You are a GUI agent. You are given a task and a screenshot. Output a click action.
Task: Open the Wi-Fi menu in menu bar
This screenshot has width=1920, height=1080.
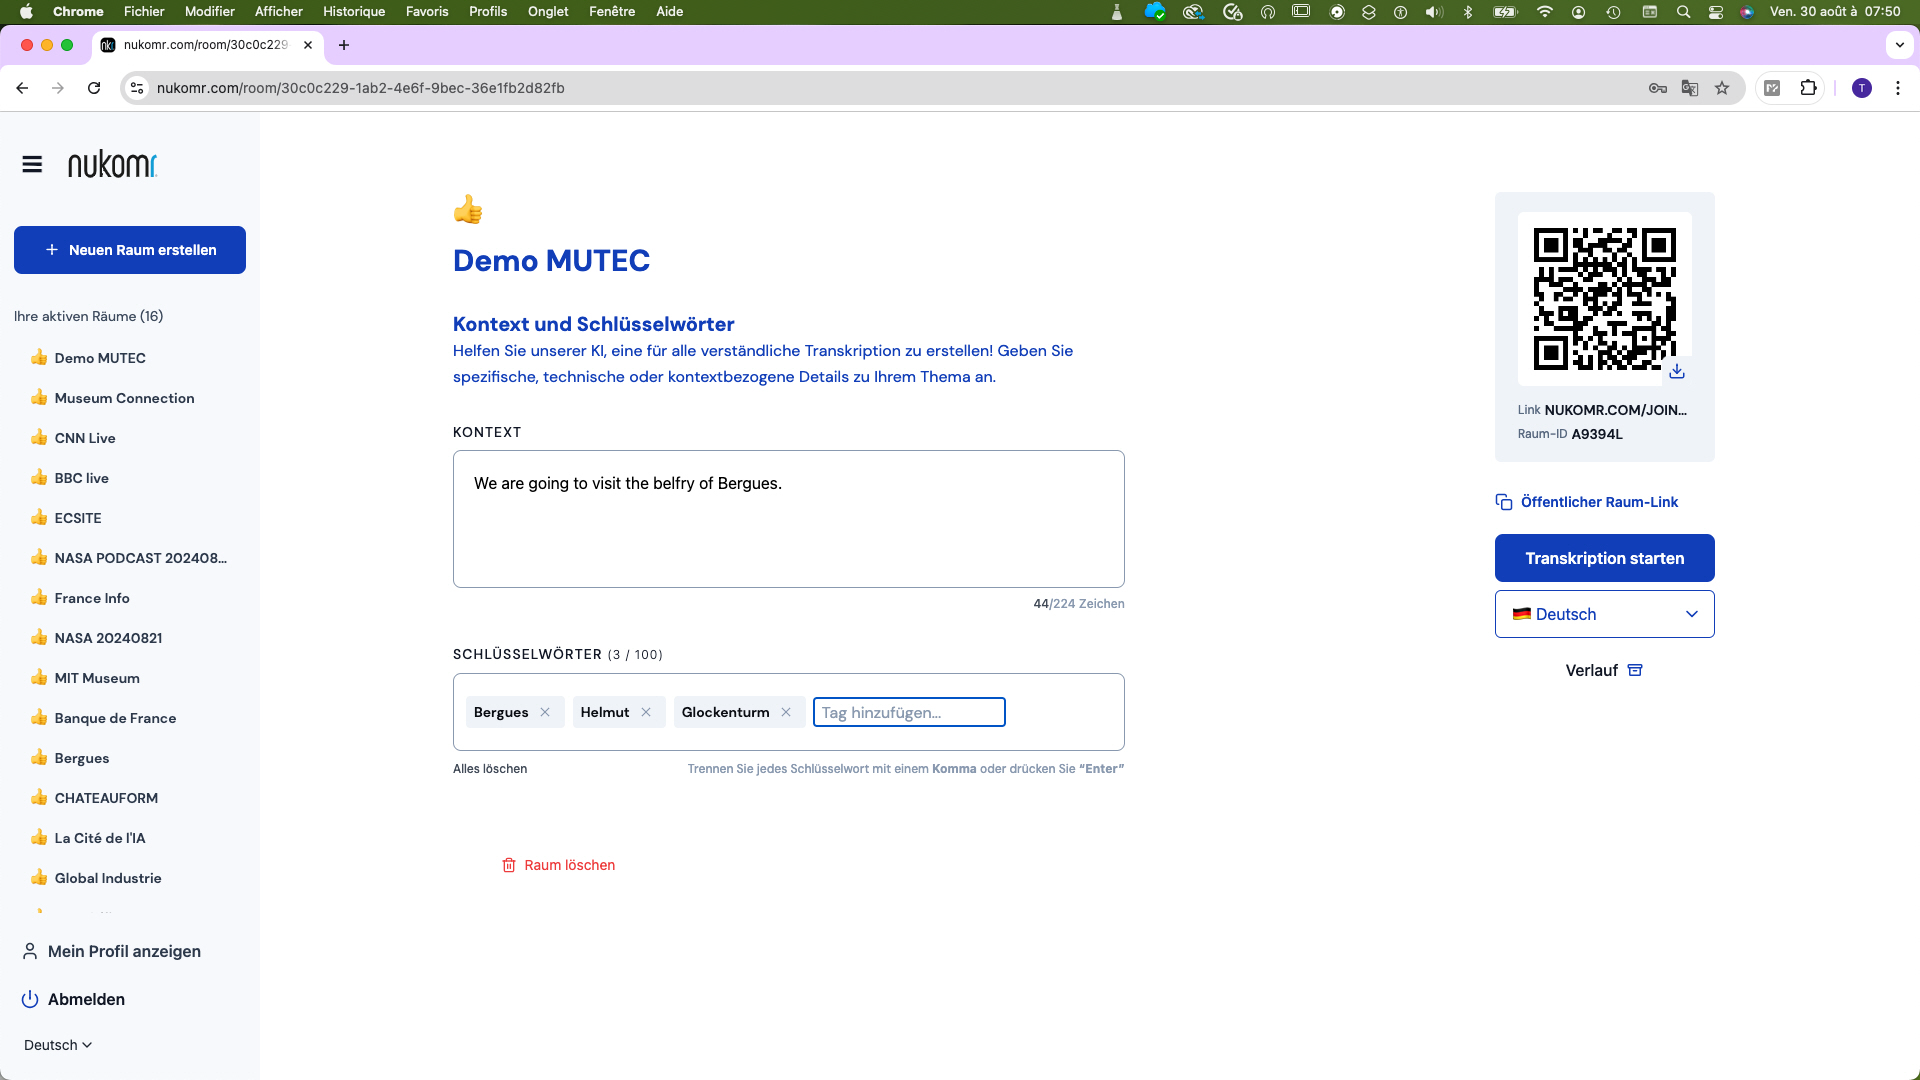click(x=1545, y=12)
